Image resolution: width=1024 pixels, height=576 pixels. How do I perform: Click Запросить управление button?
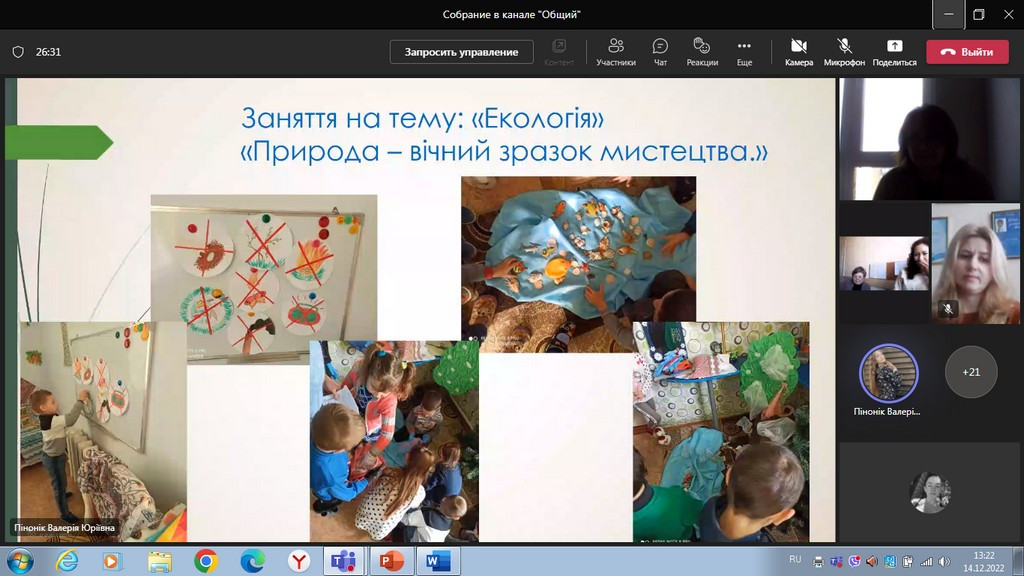pyautogui.click(x=461, y=52)
